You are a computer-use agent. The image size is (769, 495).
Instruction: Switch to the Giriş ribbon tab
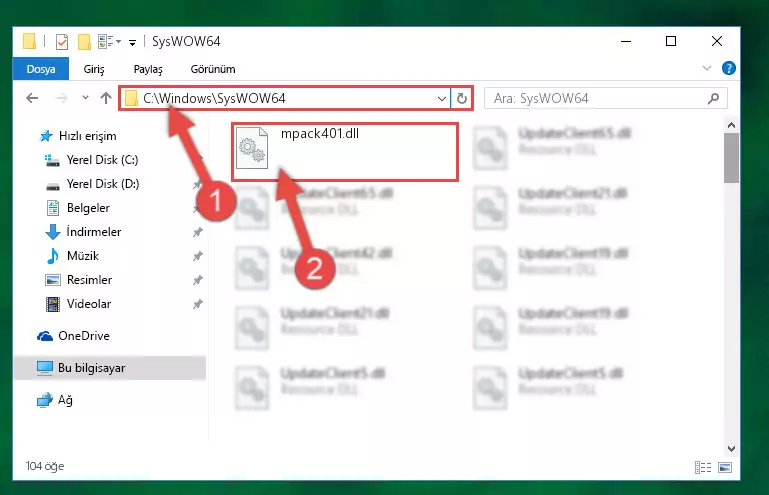tap(94, 69)
